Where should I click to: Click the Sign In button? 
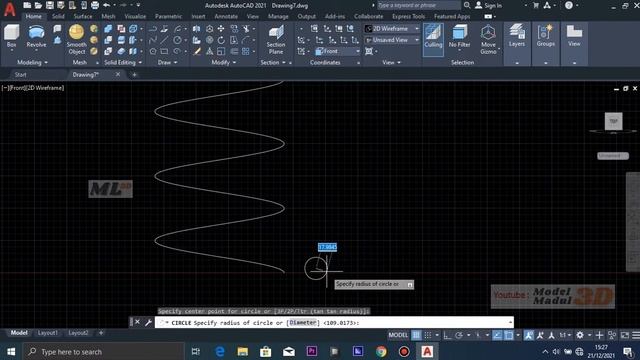pos(489,5)
